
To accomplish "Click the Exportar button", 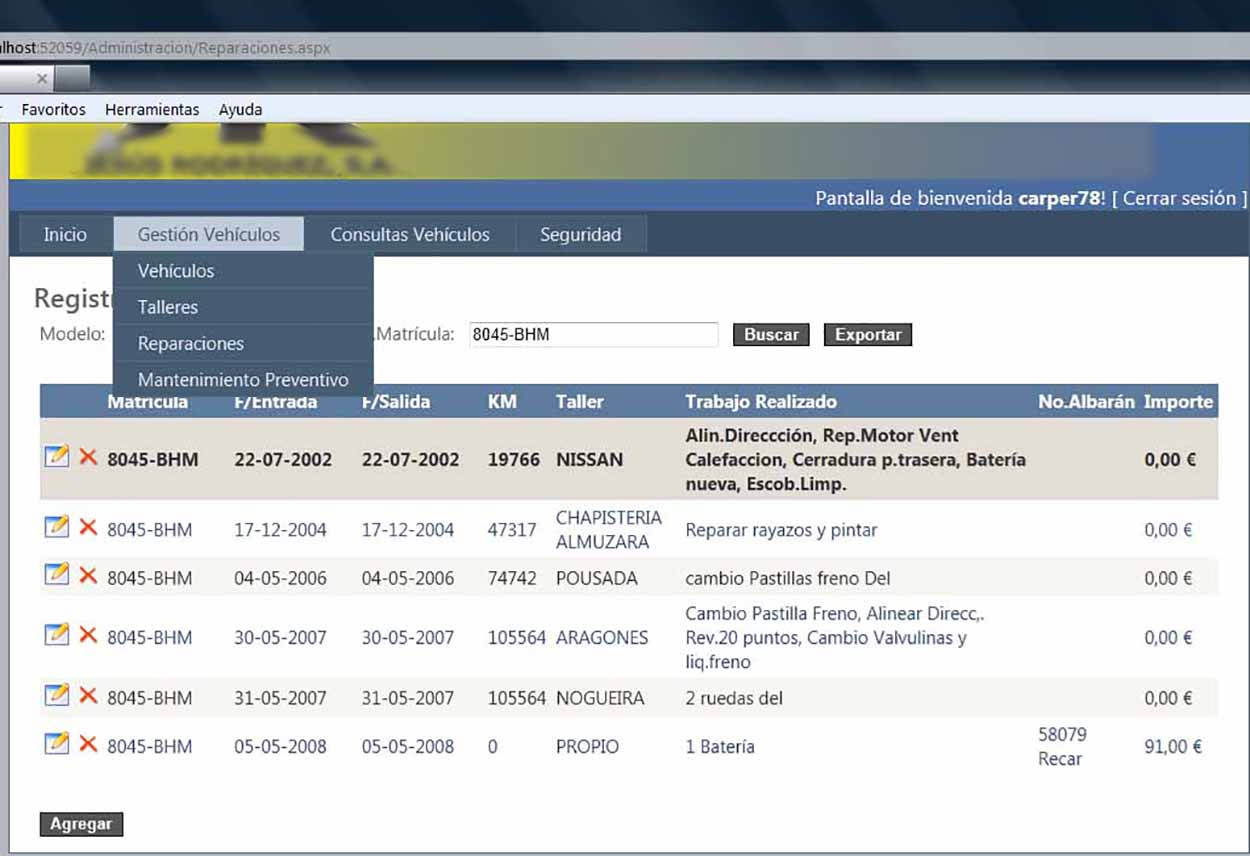I will pos(867,335).
